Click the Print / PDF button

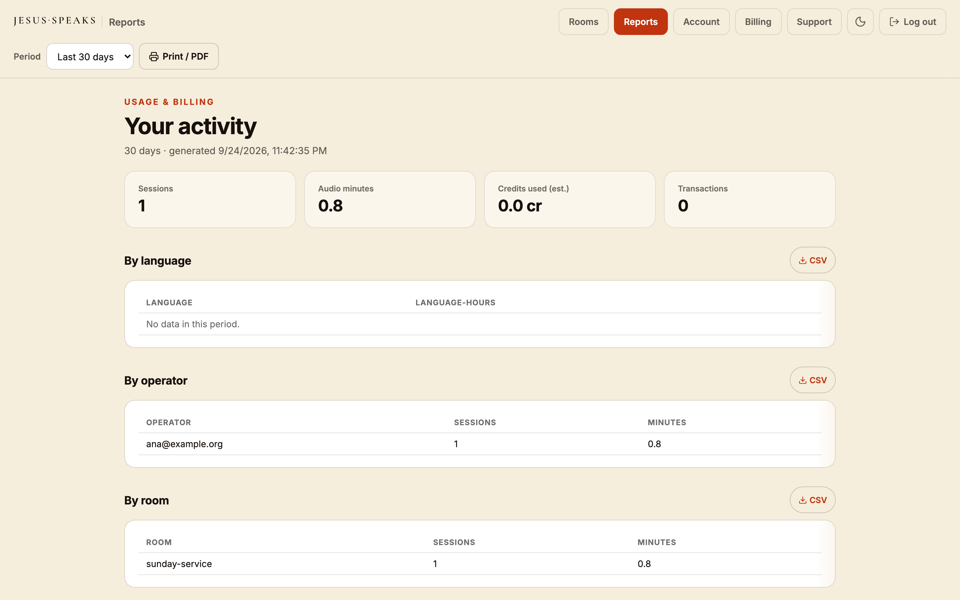179,56
